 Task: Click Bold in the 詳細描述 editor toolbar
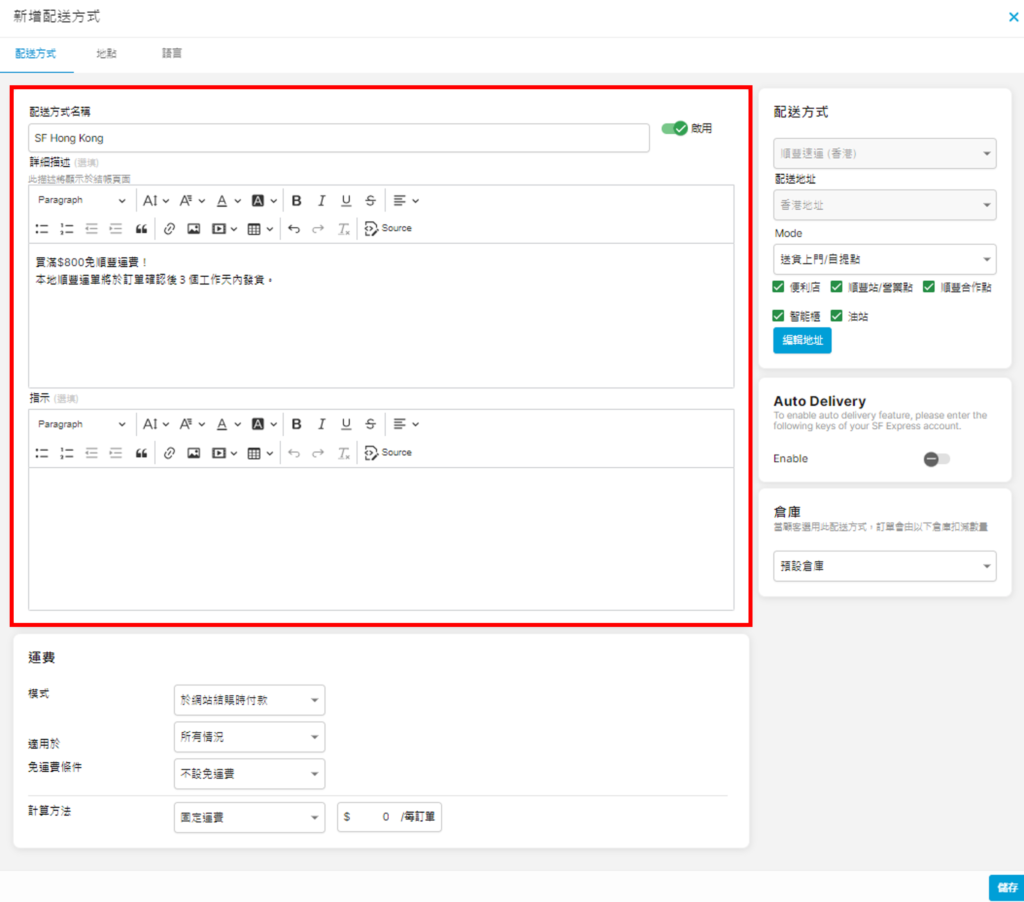[297, 200]
